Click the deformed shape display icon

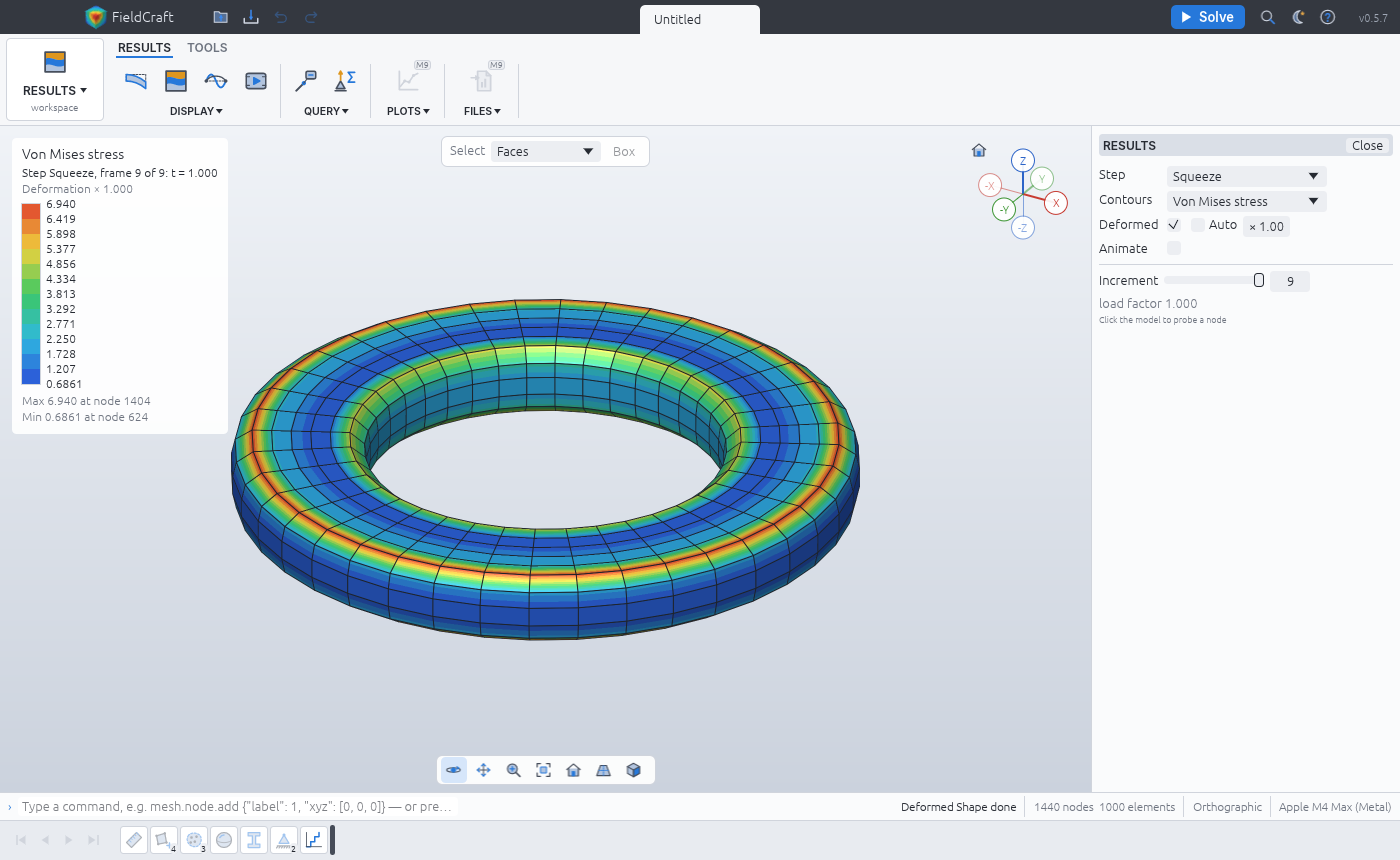[x=136, y=81]
